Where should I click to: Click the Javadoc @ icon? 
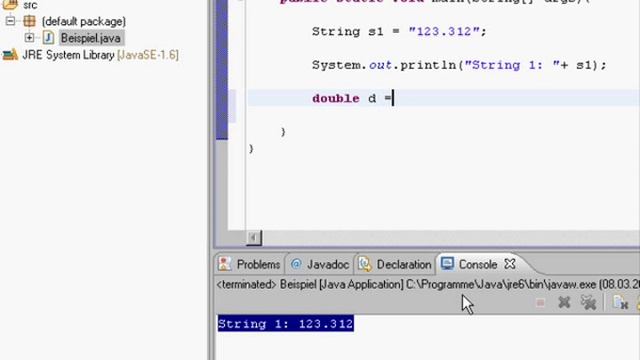296,264
